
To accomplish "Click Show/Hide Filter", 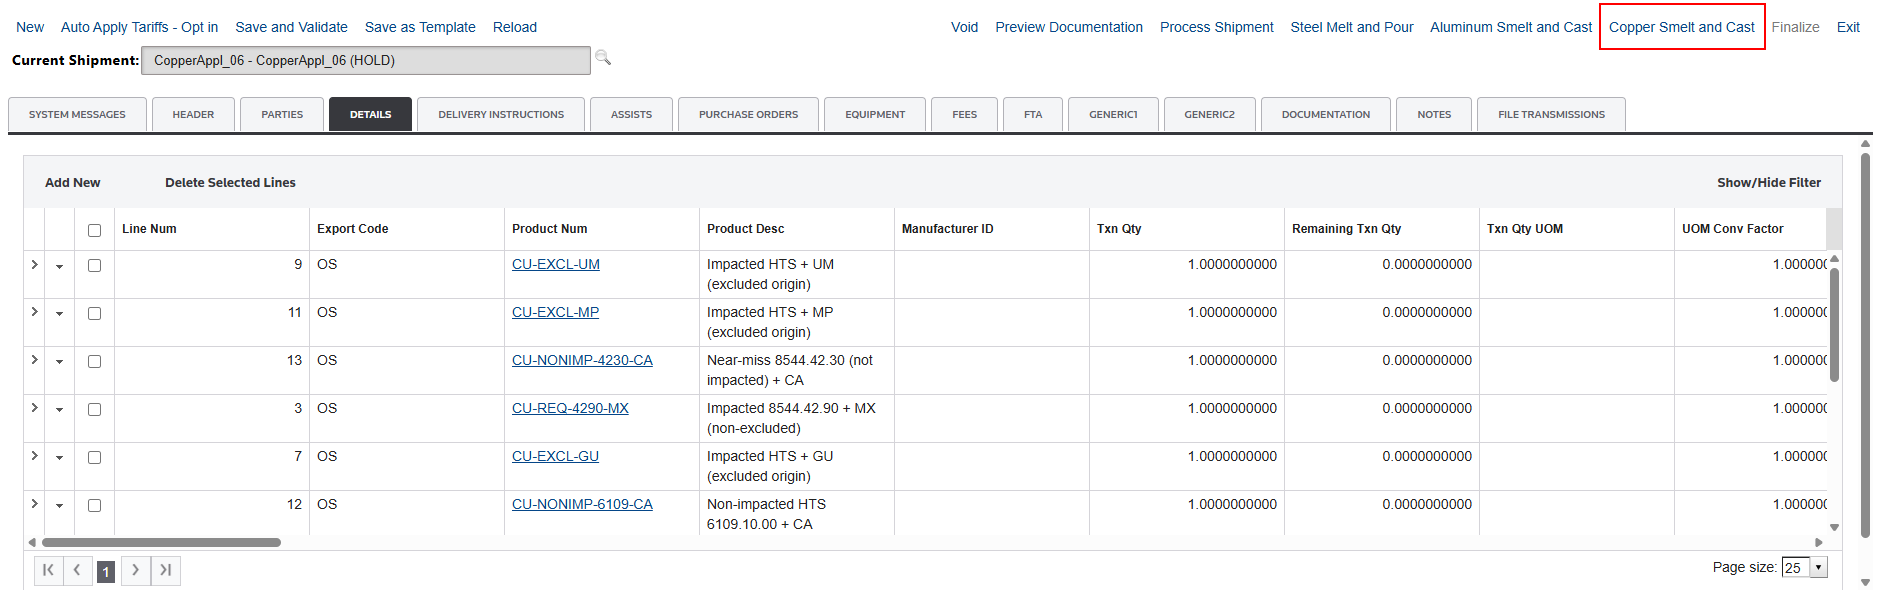I will (x=1769, y=182).
